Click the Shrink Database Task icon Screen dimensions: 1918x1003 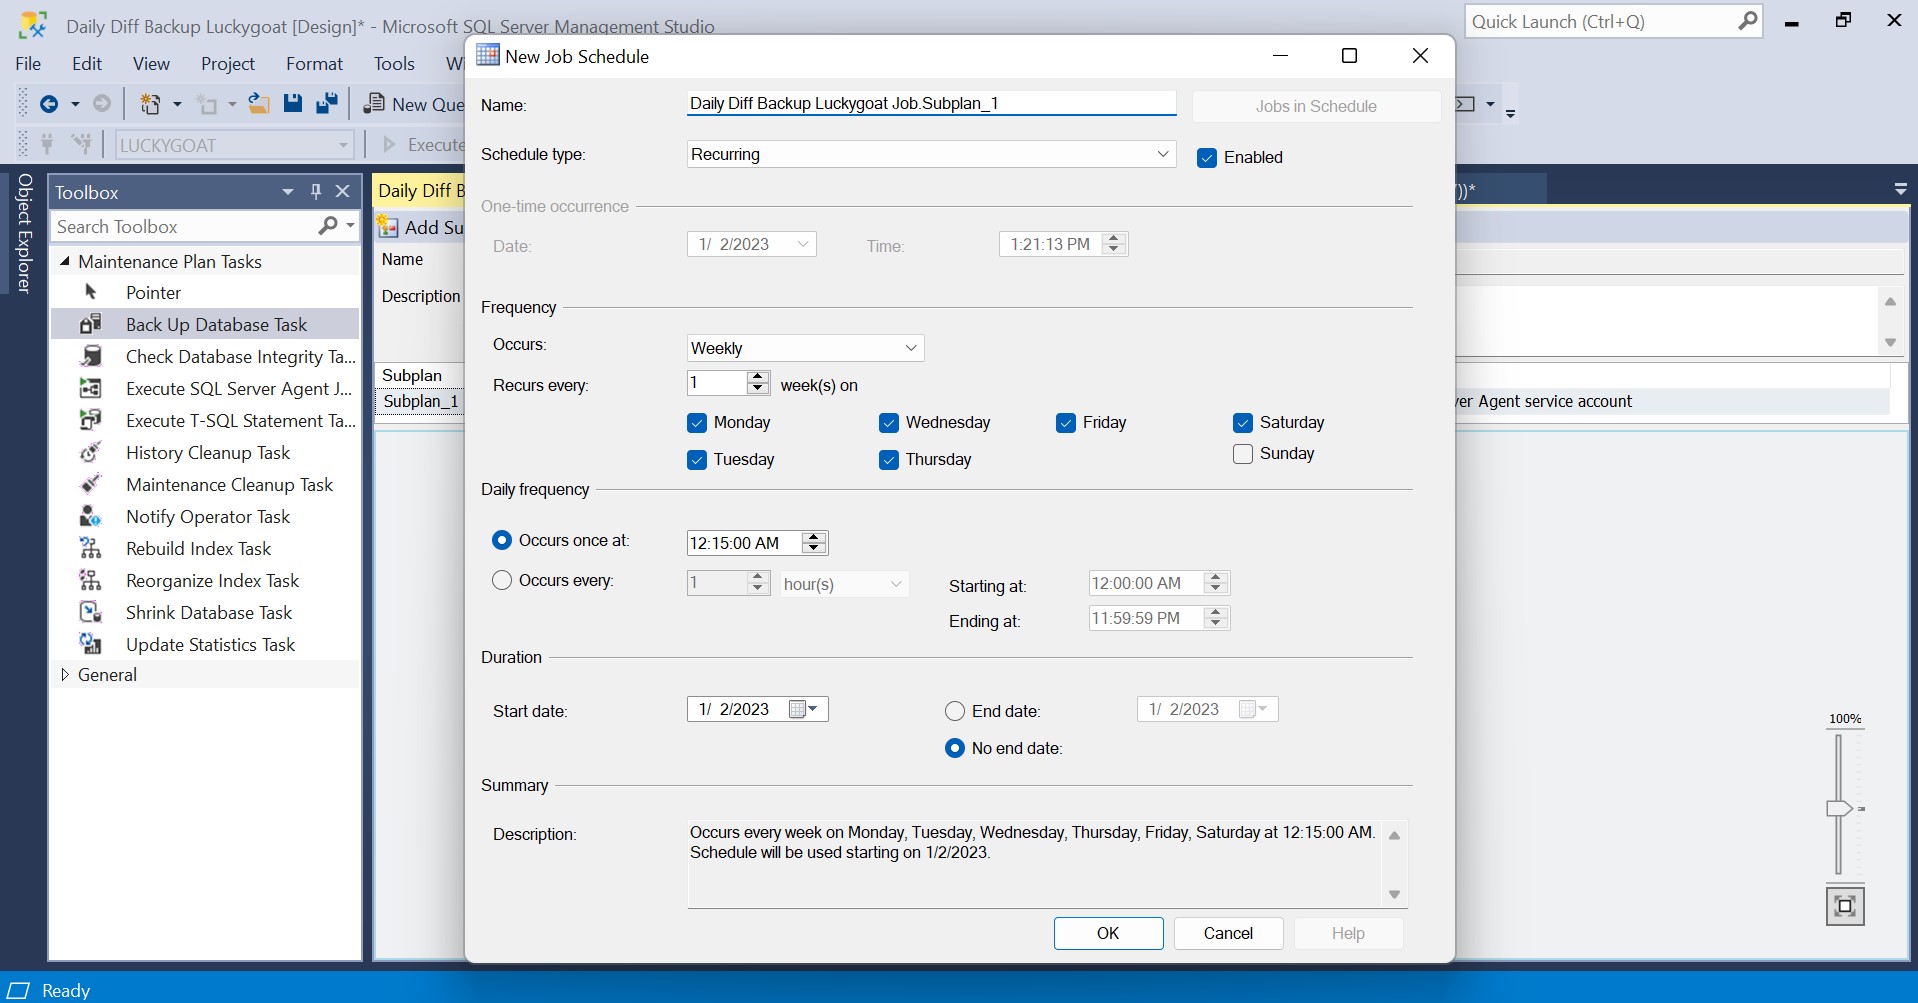(91, 612)
